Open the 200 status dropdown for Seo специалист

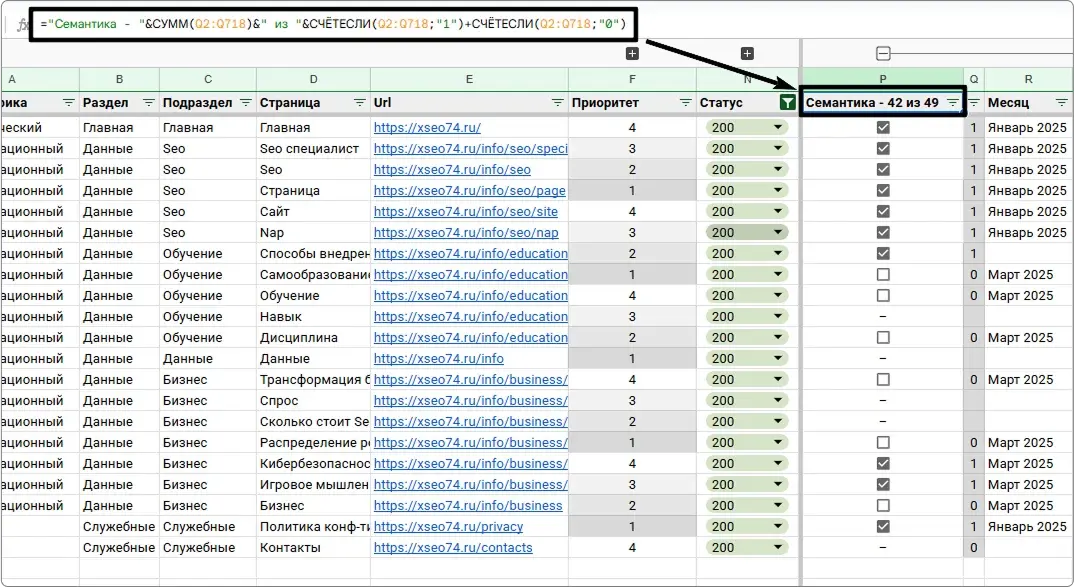[778, 149]
